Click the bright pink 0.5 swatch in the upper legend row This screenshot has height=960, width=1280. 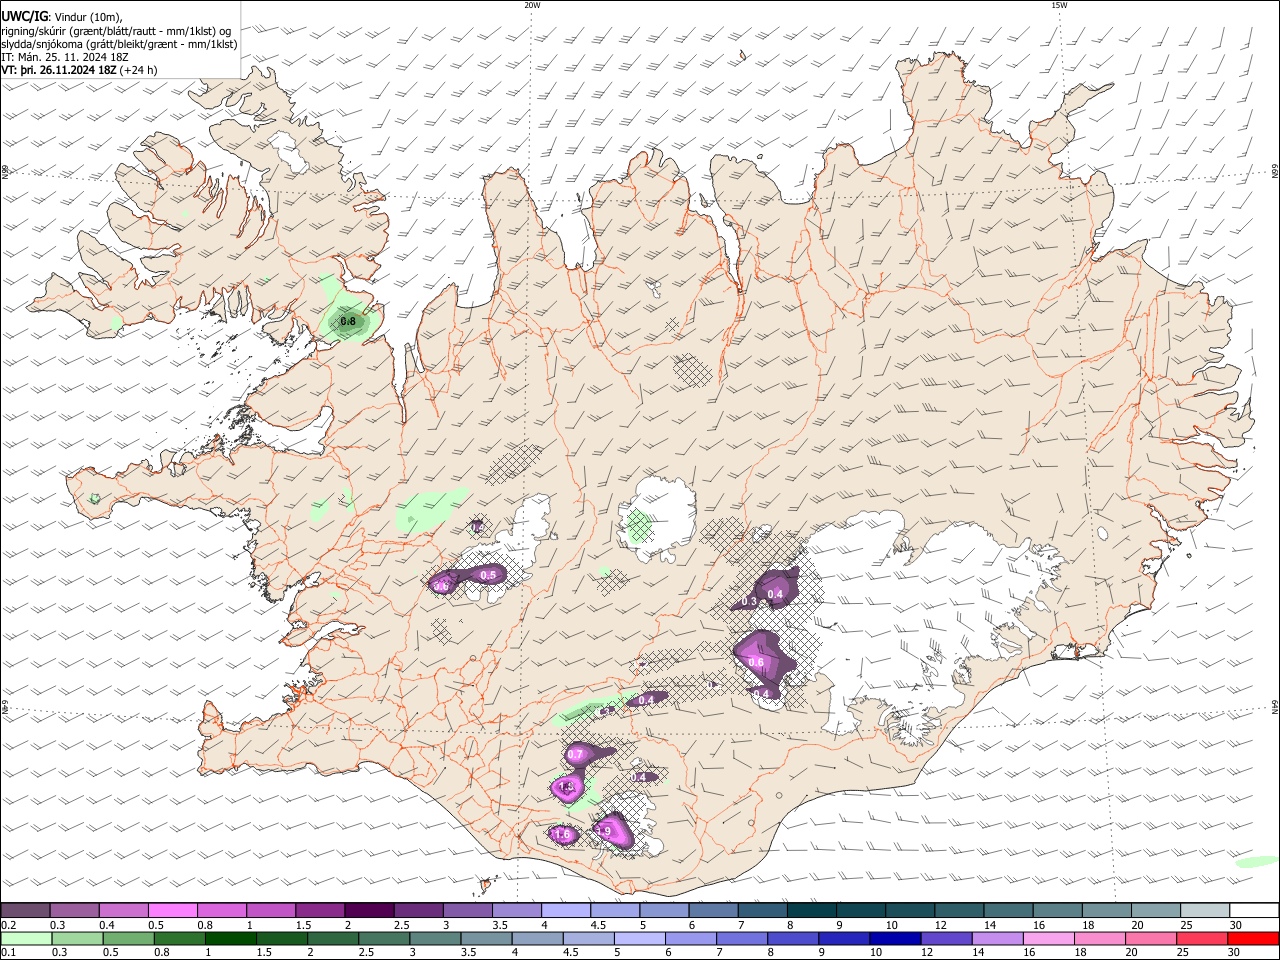tap(173, 910)
